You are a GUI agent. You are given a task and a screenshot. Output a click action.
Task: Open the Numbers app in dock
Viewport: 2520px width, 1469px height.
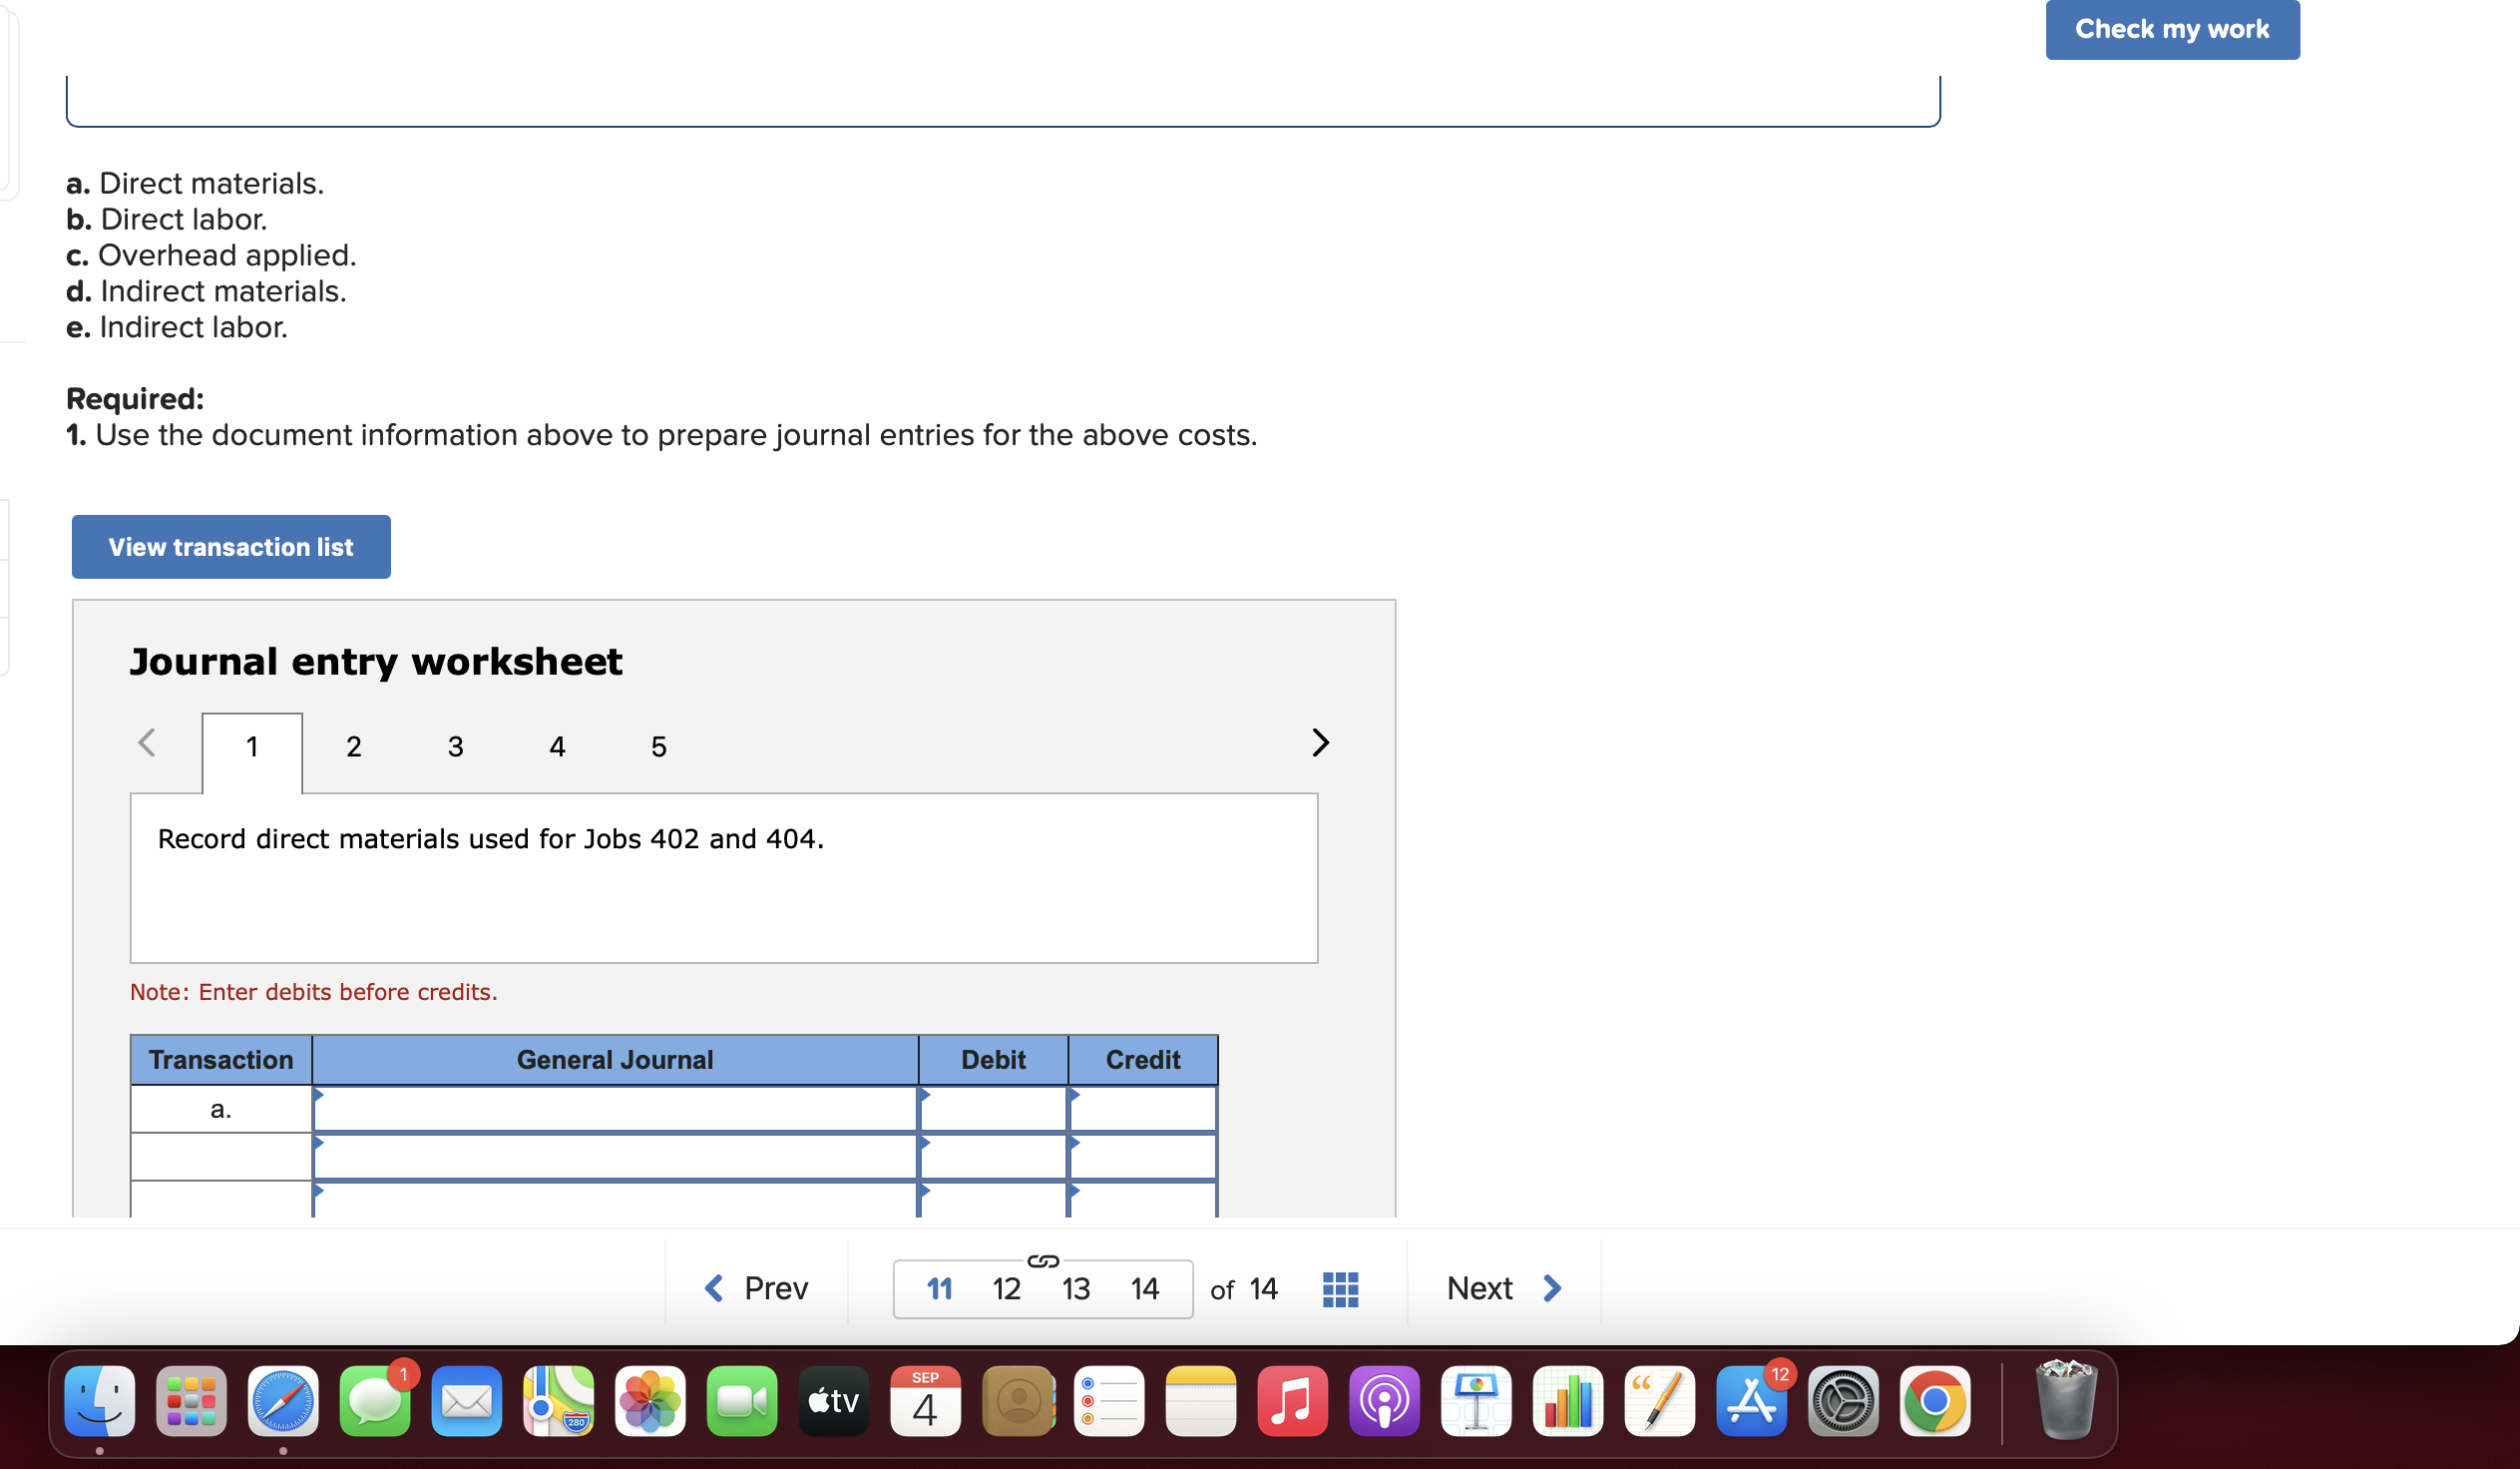[x=1567, y=1401]
